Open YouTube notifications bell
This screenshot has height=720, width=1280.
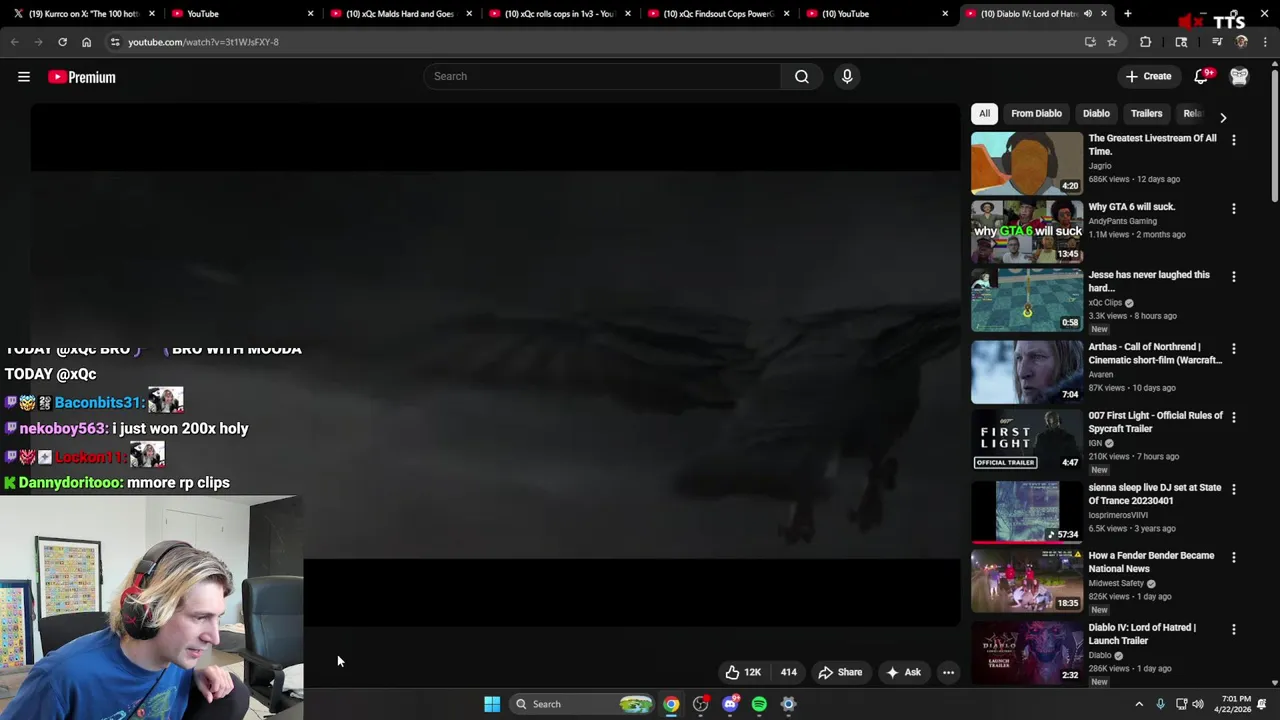click(1202, 77)
